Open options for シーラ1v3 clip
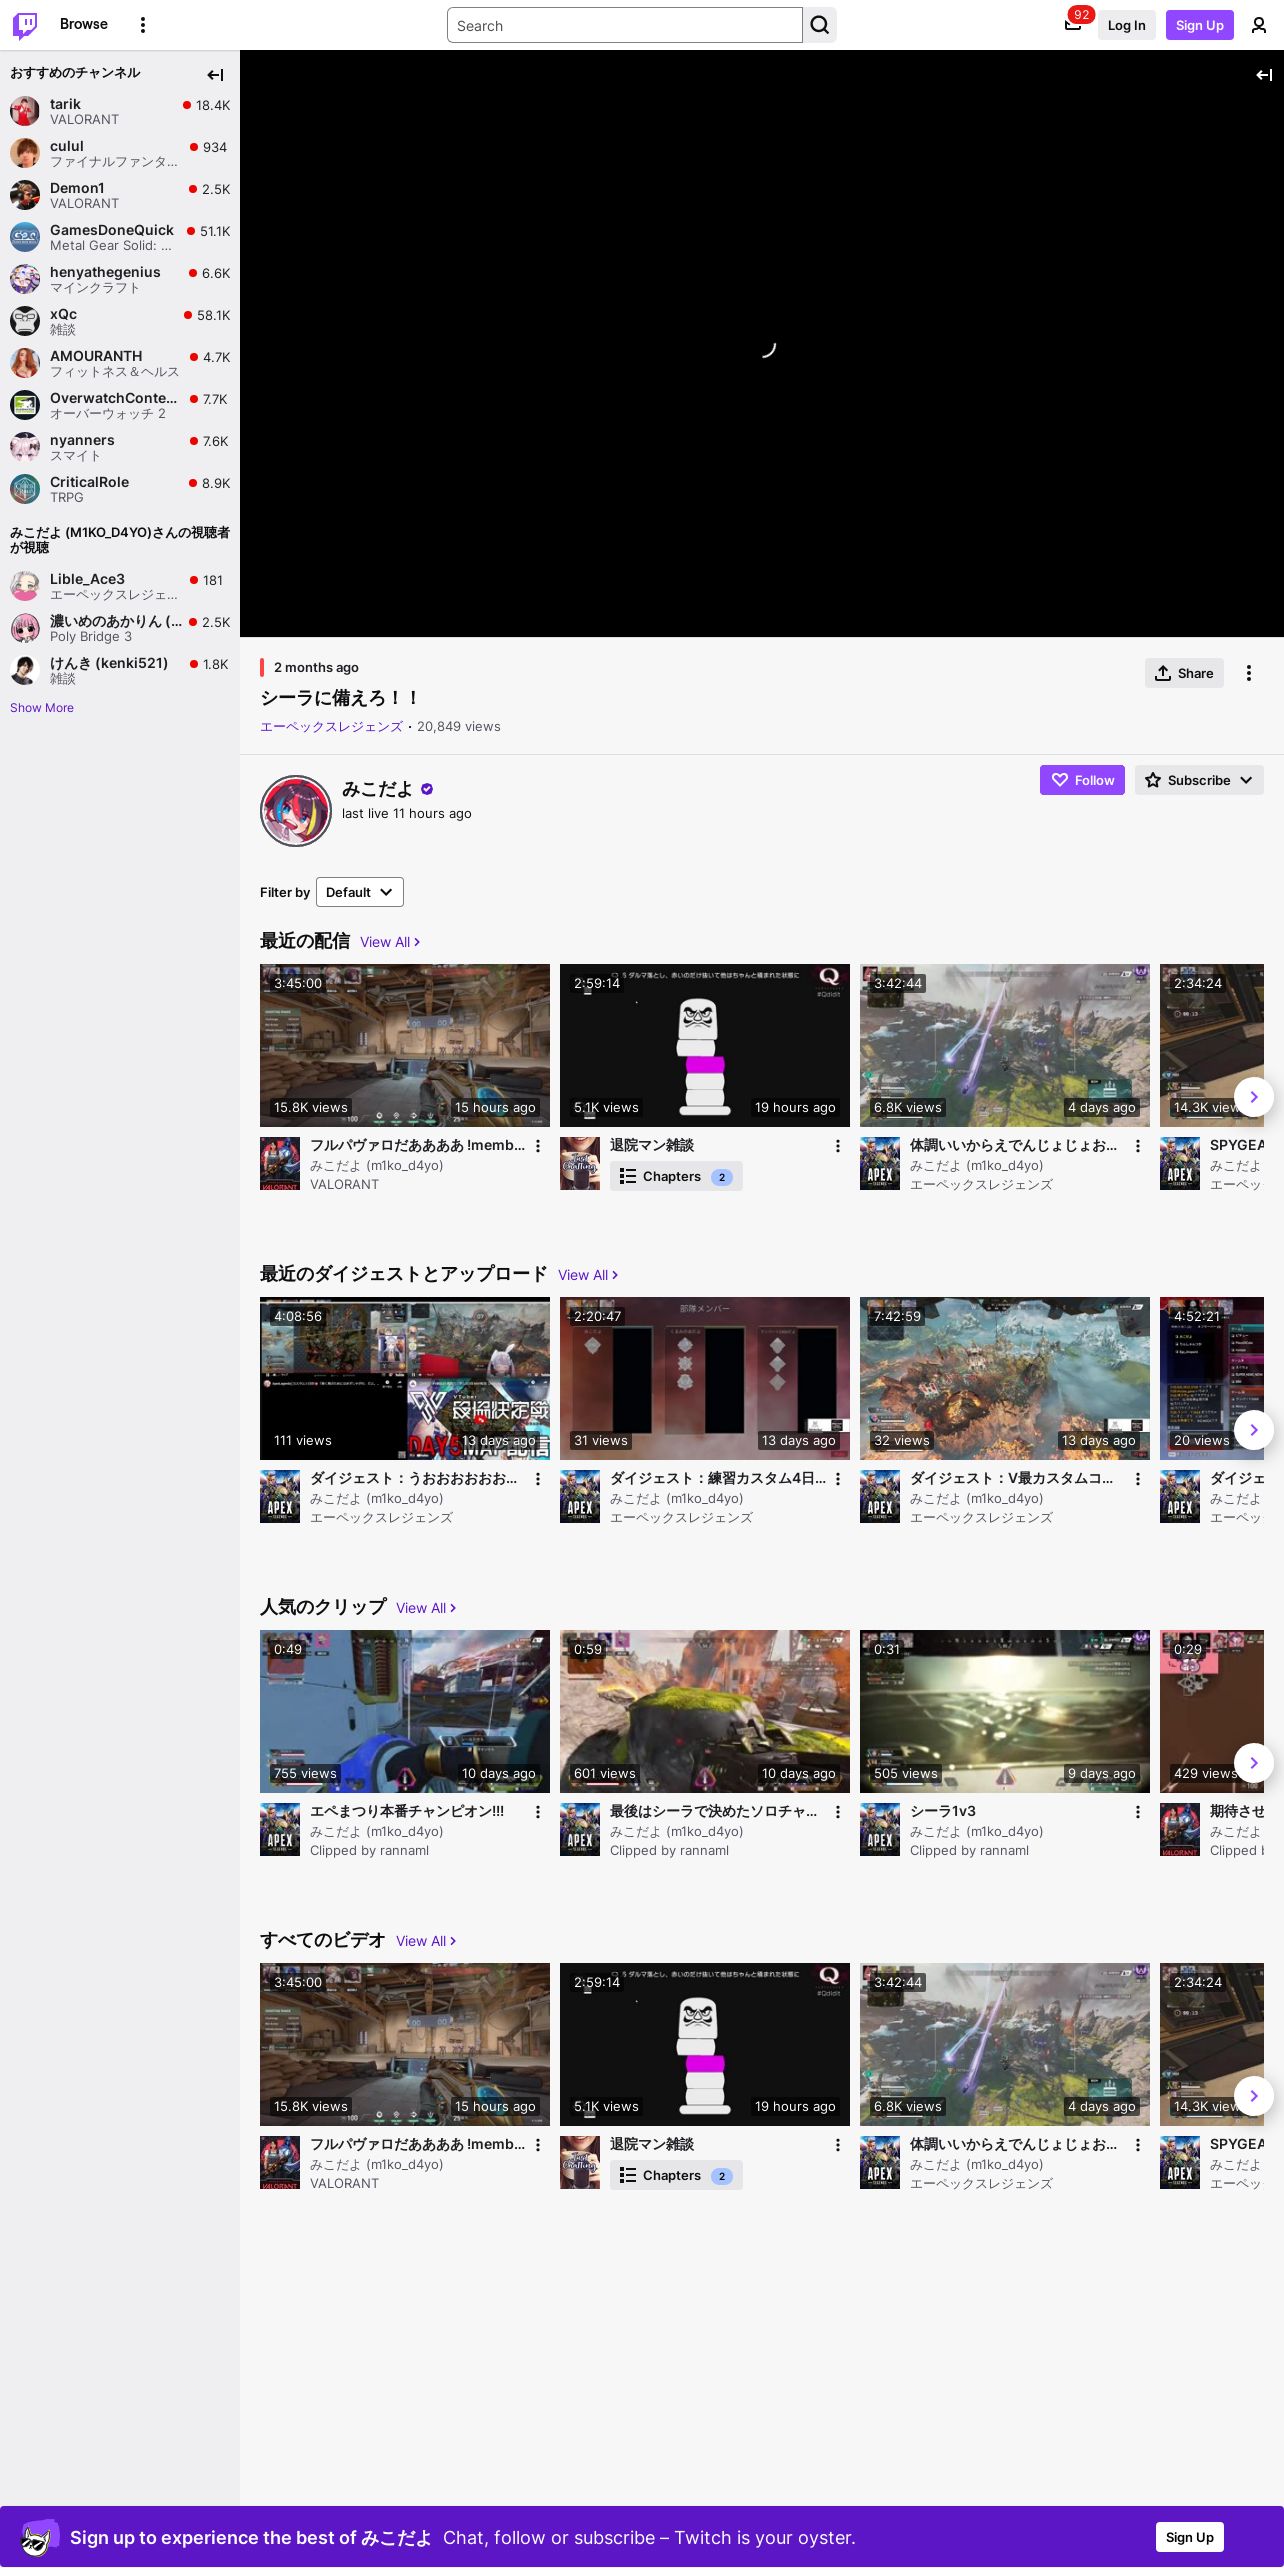1284x2568 pixels. coord(1138,1812)
